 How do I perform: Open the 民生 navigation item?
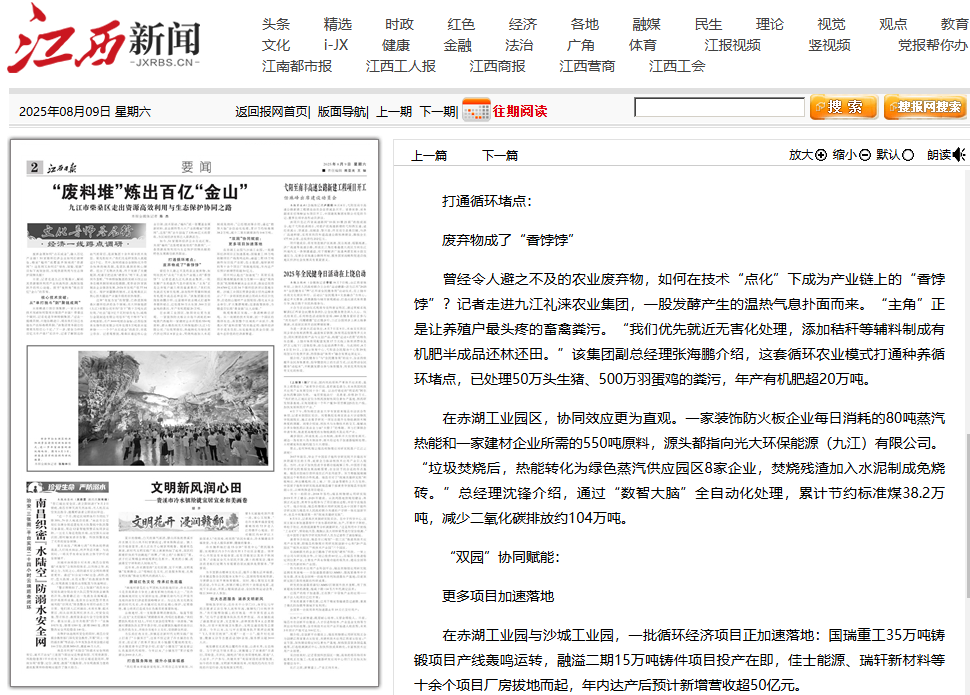[x=708, y=24]
